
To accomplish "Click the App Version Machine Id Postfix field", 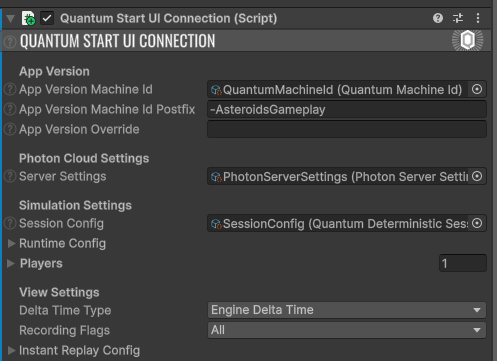I will point(347,110).
